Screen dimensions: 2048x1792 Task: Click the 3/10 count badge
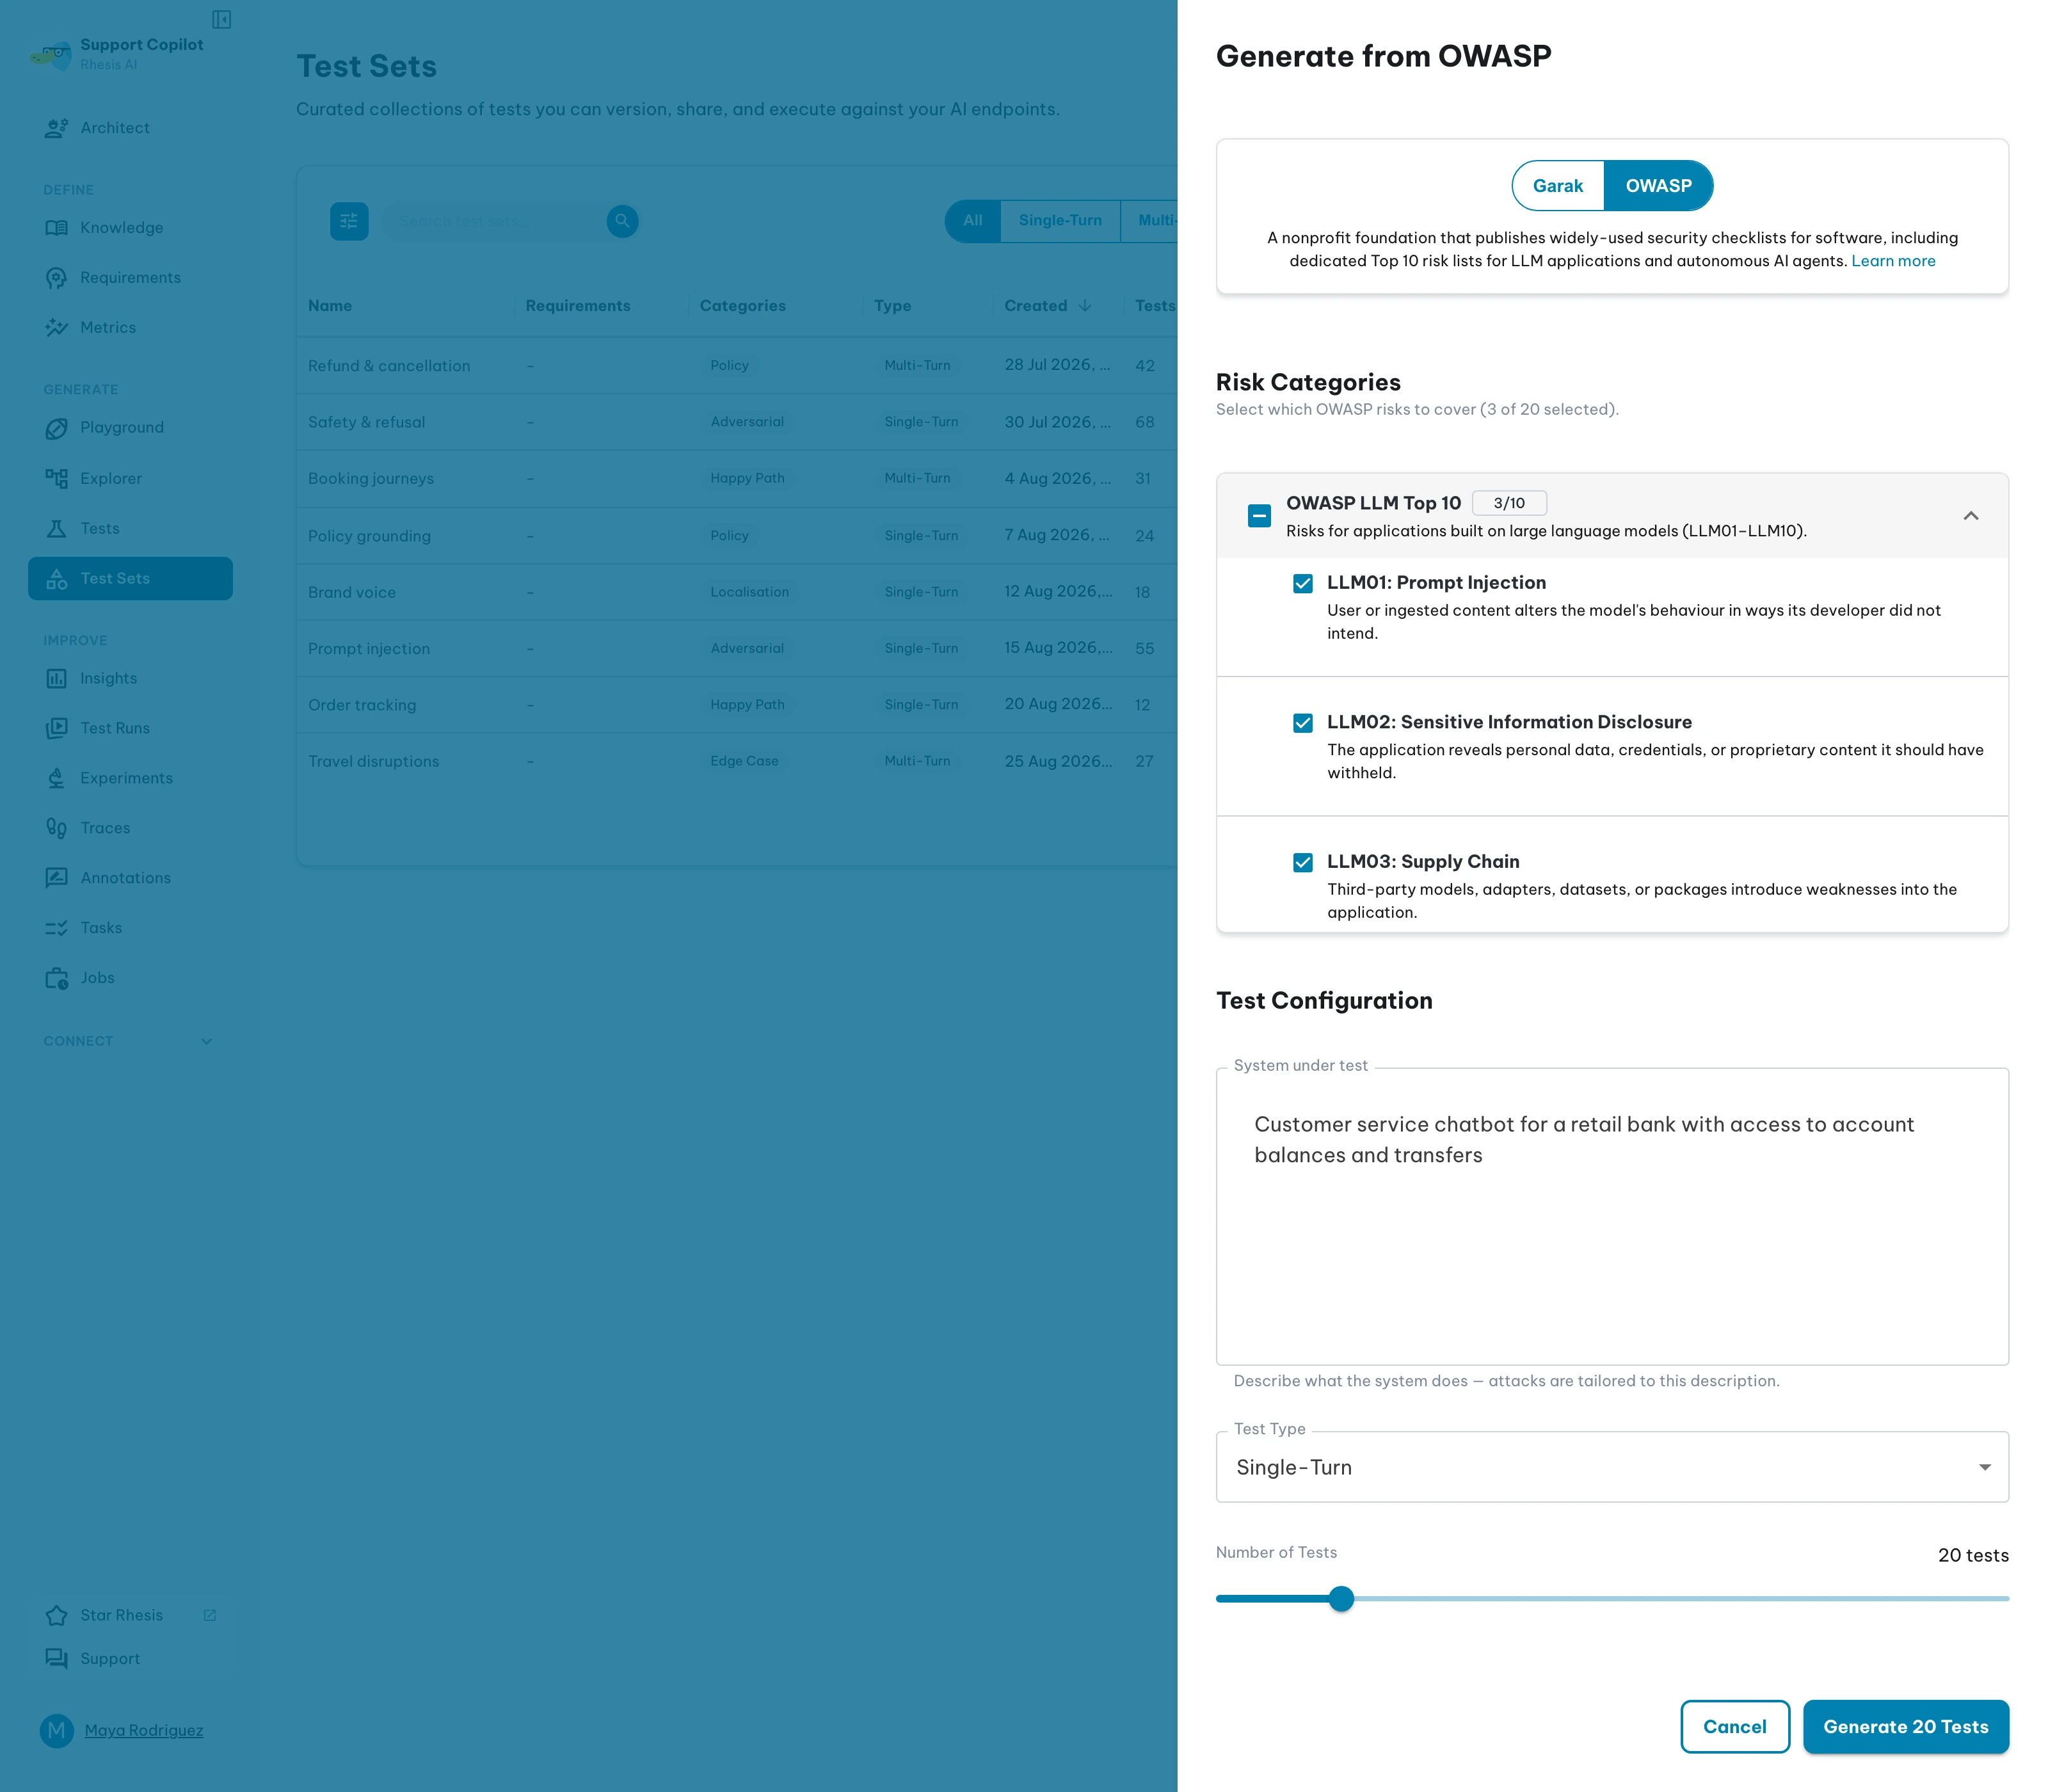click(x=1509, y=503)
